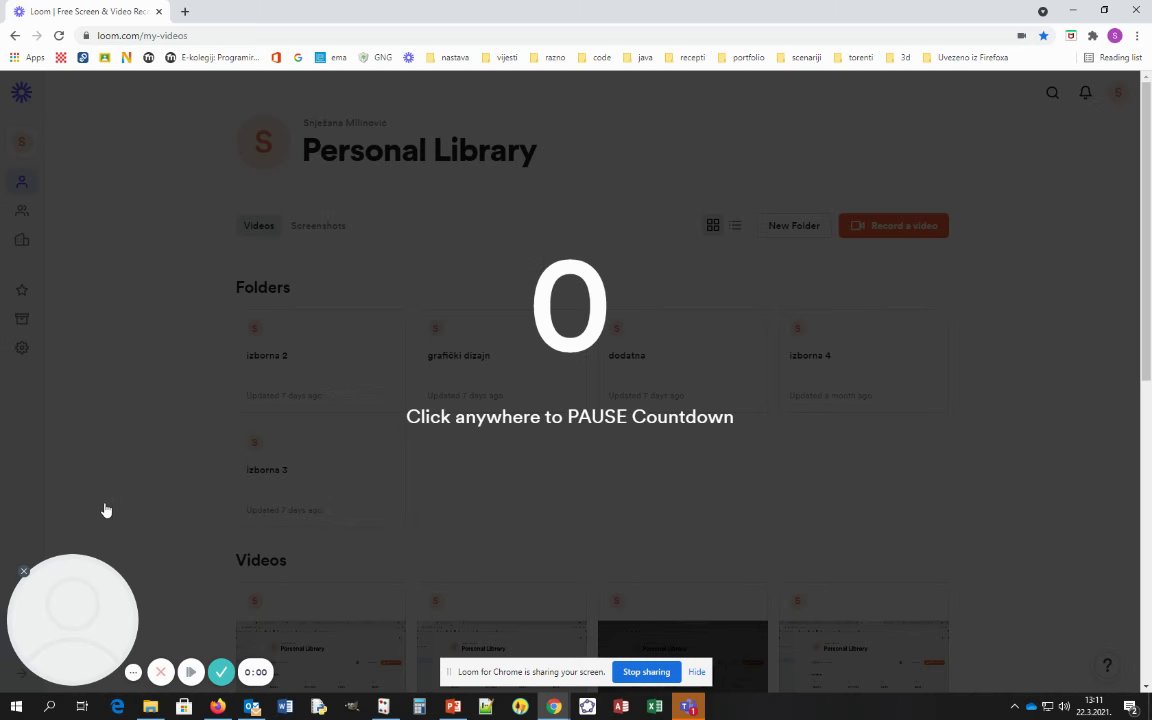Image resolution: width=1152 pixels, height=720 pixels.
Task: Switch to grid view layout
Action: [x=713, y=226]
